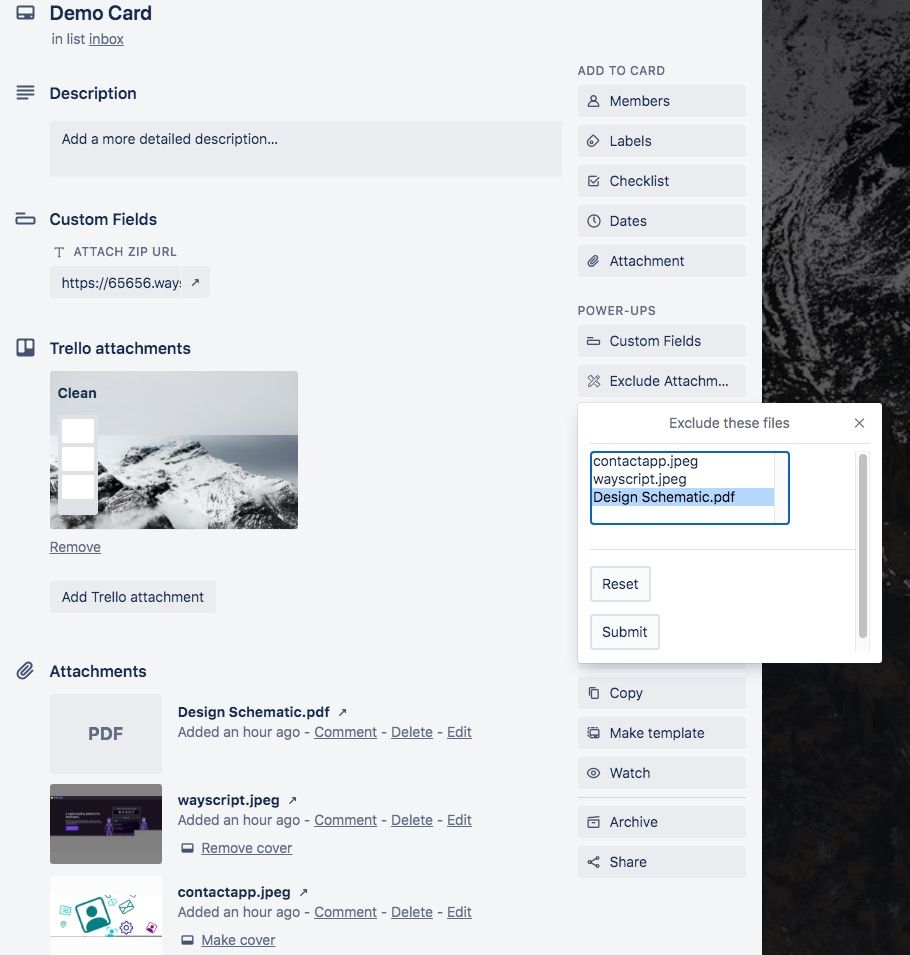Click the external link arrow beside wayscript.jpeg
This screenshot has height=955, width=910.
(x=291, y=799)
